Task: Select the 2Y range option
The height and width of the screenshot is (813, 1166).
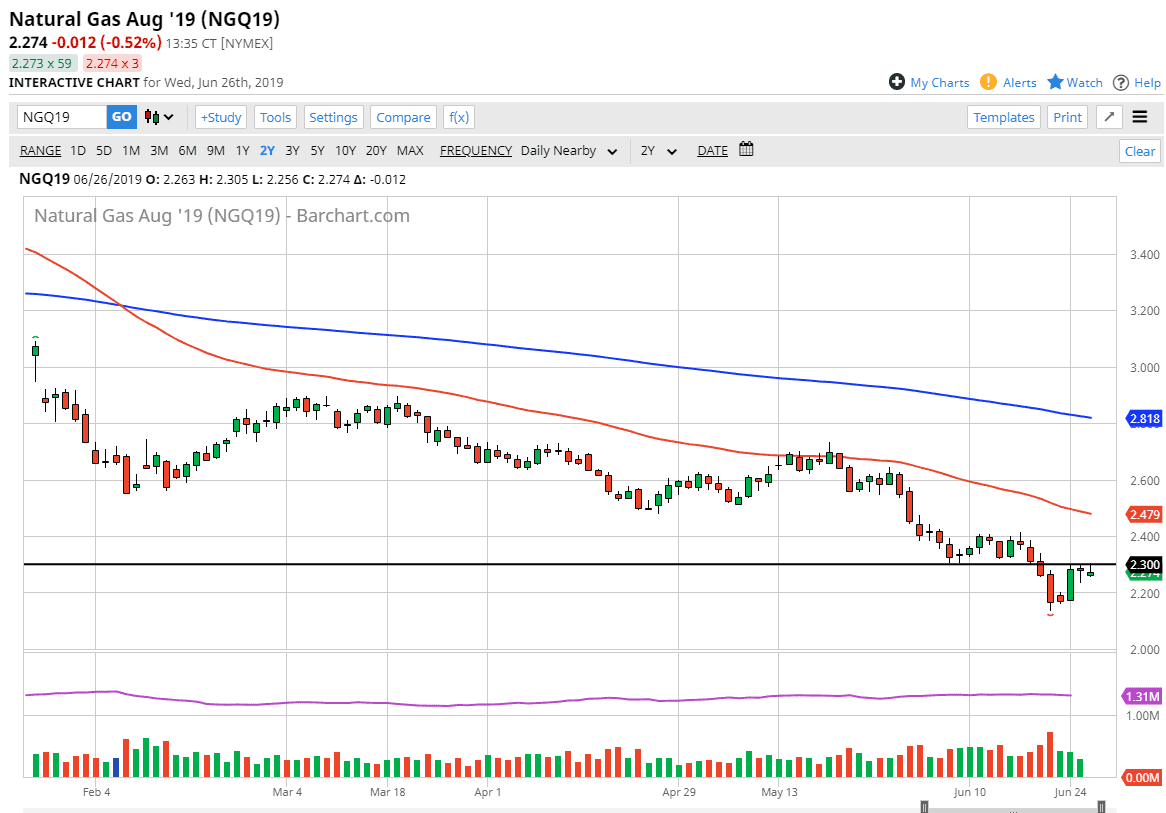Action: click(x=267, y=151)
